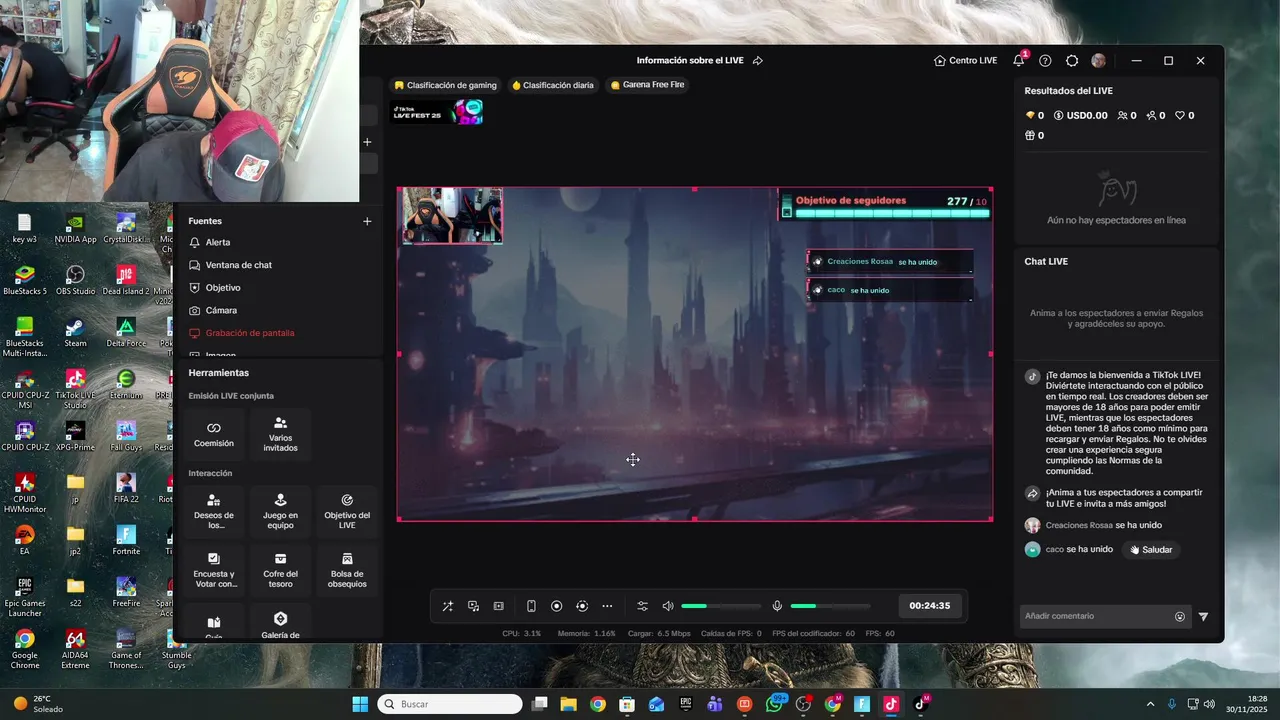Image resolution: width=1280 pixels, height=720 pixels.
Task: Click Saludar button next to caco
Action: (1151, 549)
